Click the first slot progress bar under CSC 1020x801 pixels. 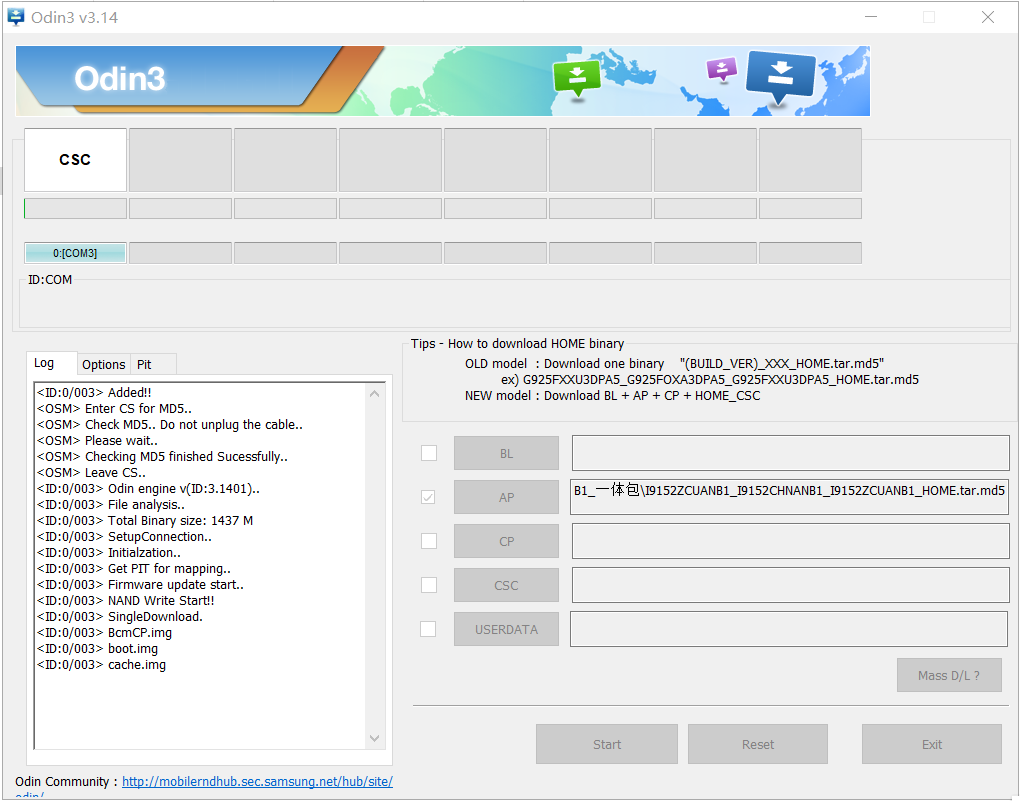pos(75,208)
